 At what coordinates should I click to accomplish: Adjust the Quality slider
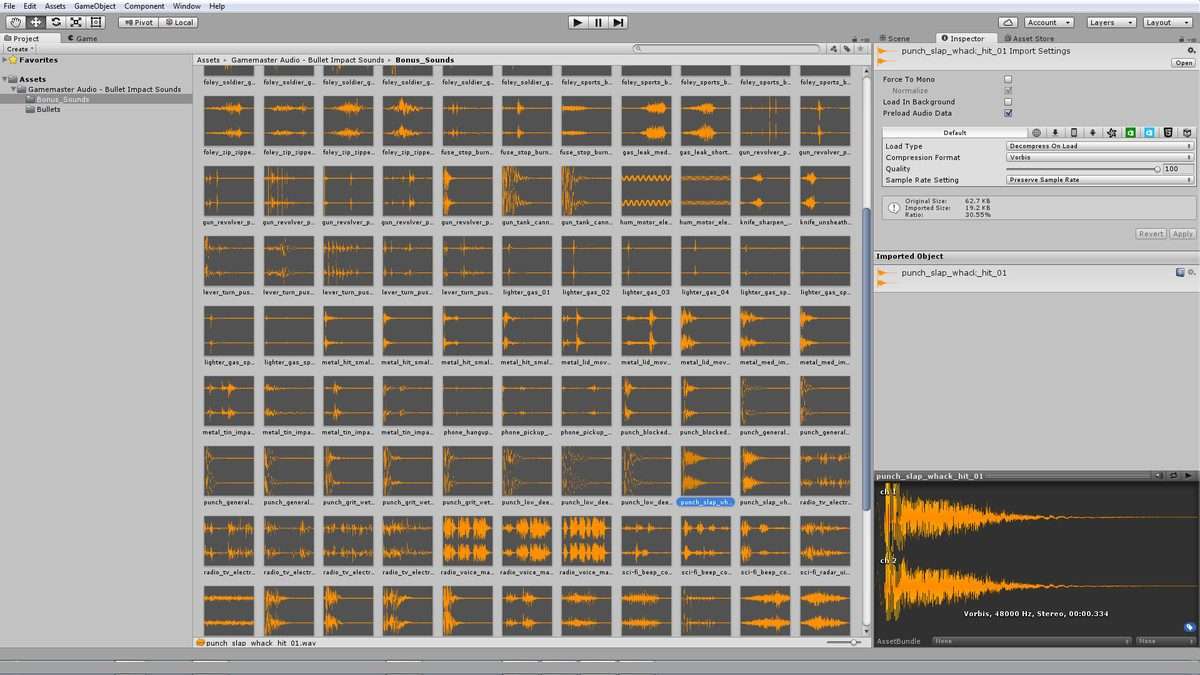point(1083,169)
